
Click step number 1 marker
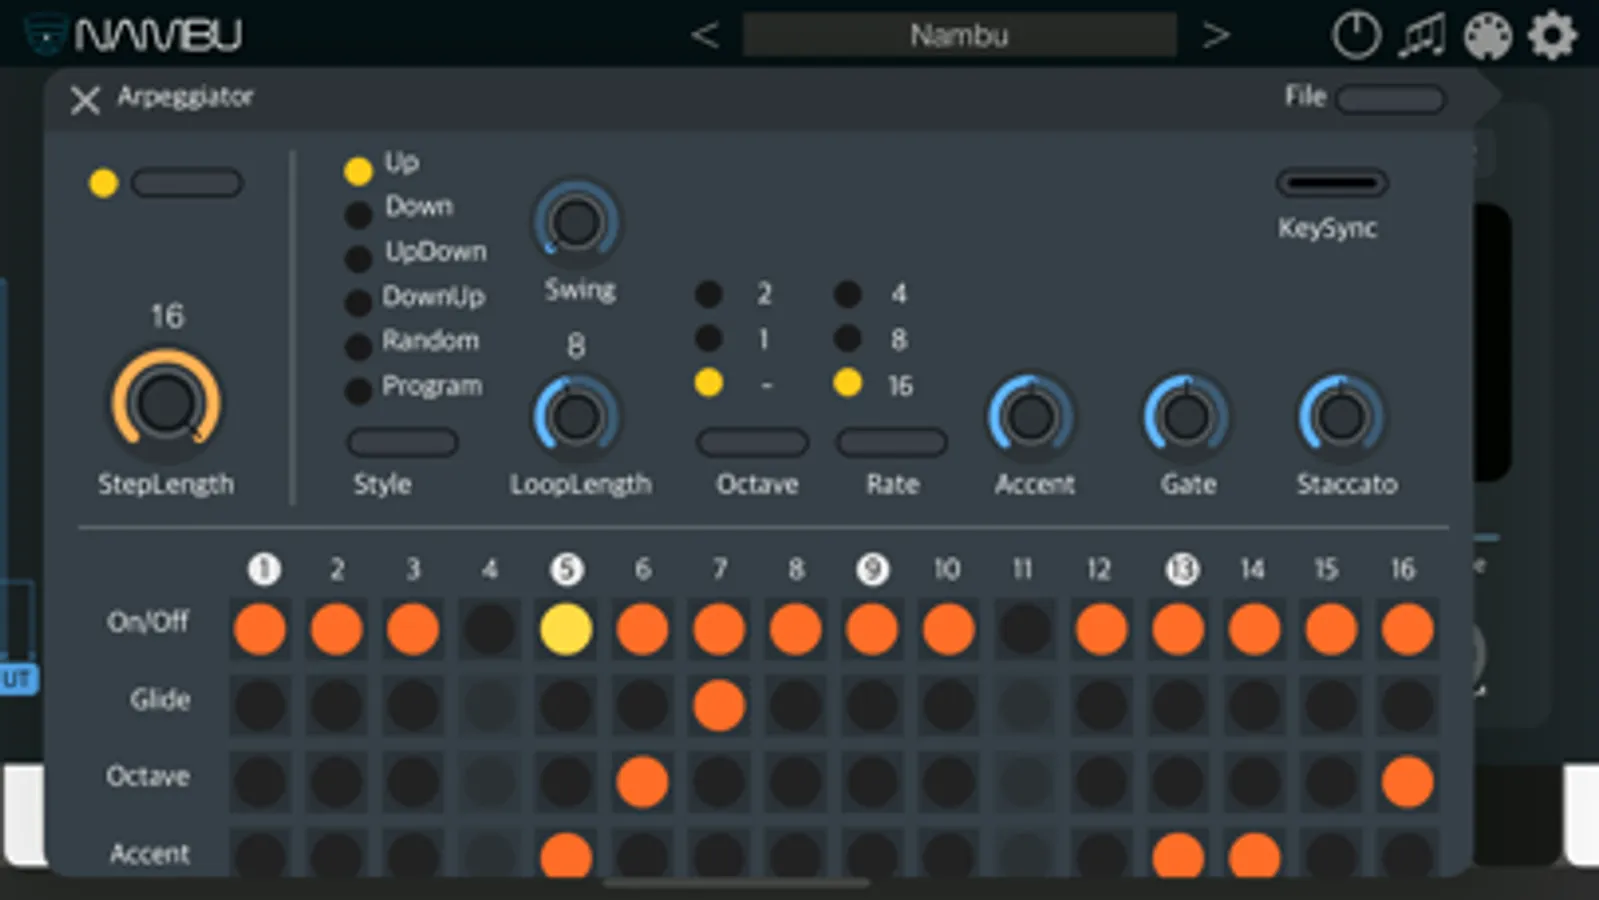[x=264, y=569]
